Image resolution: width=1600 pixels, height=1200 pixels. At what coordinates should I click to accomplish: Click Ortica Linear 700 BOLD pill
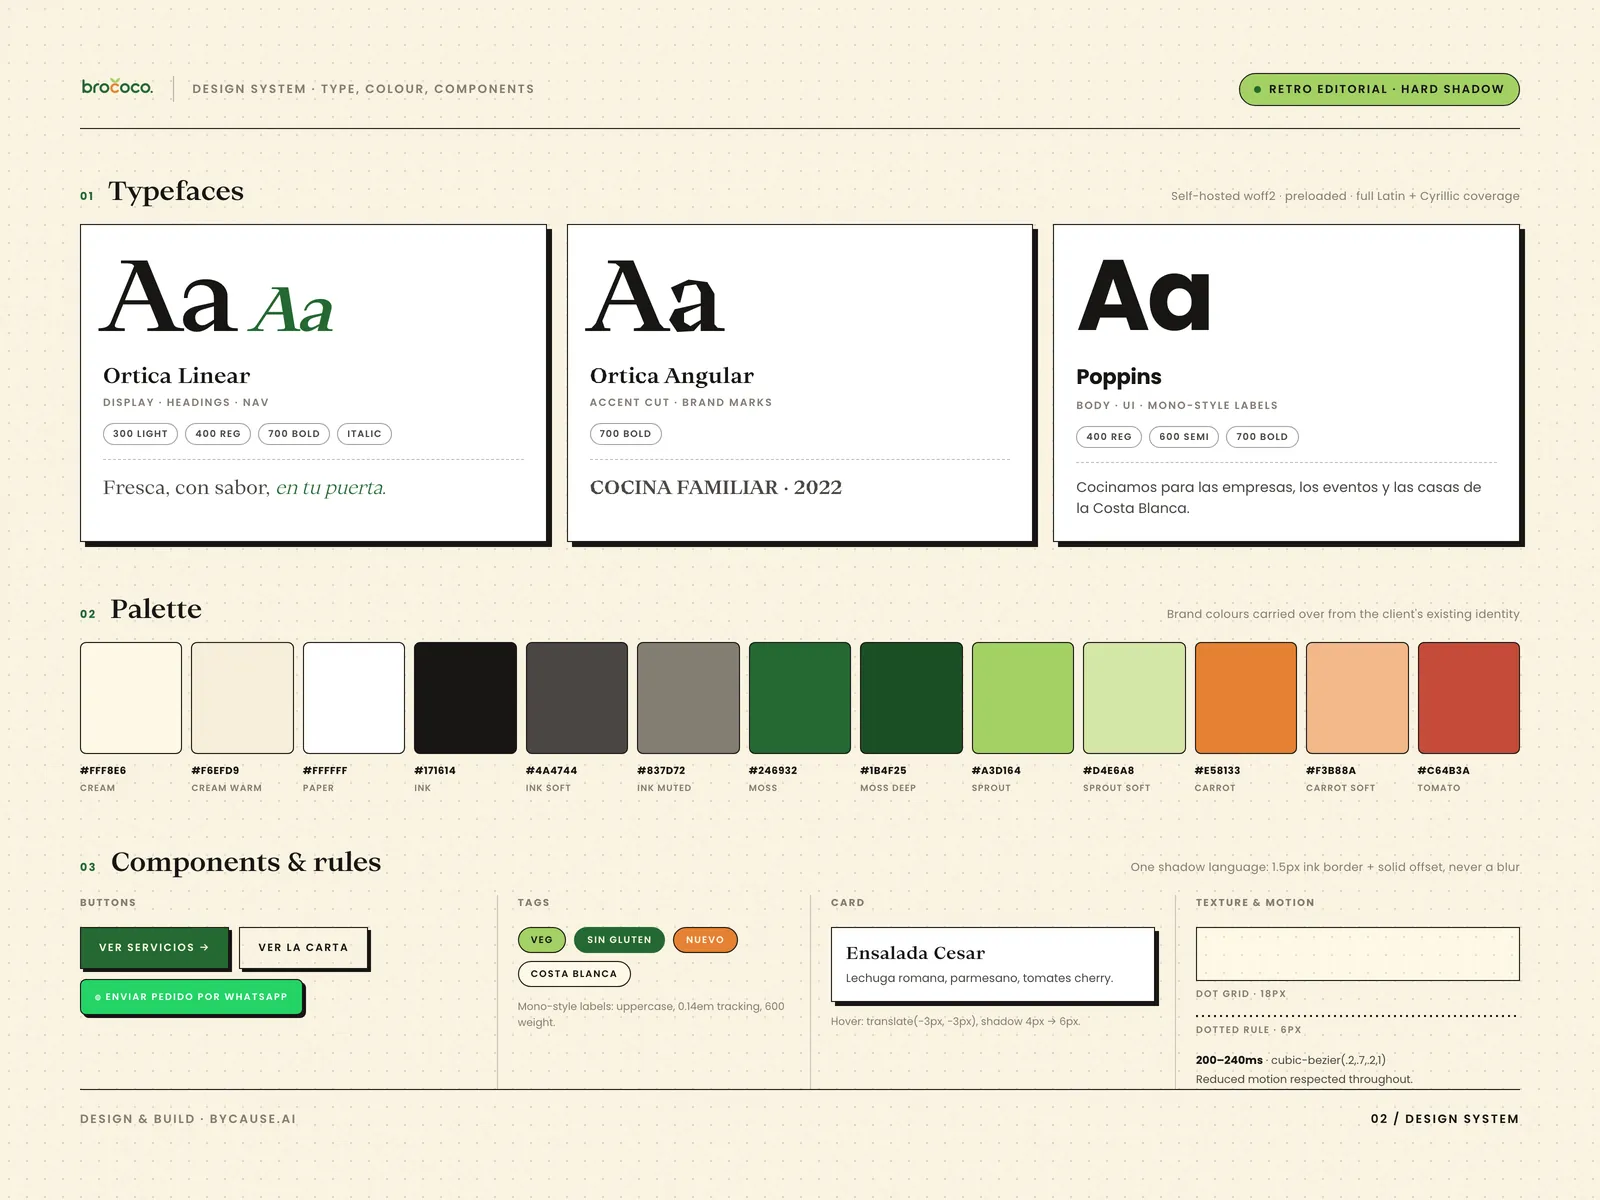(294, 434)
